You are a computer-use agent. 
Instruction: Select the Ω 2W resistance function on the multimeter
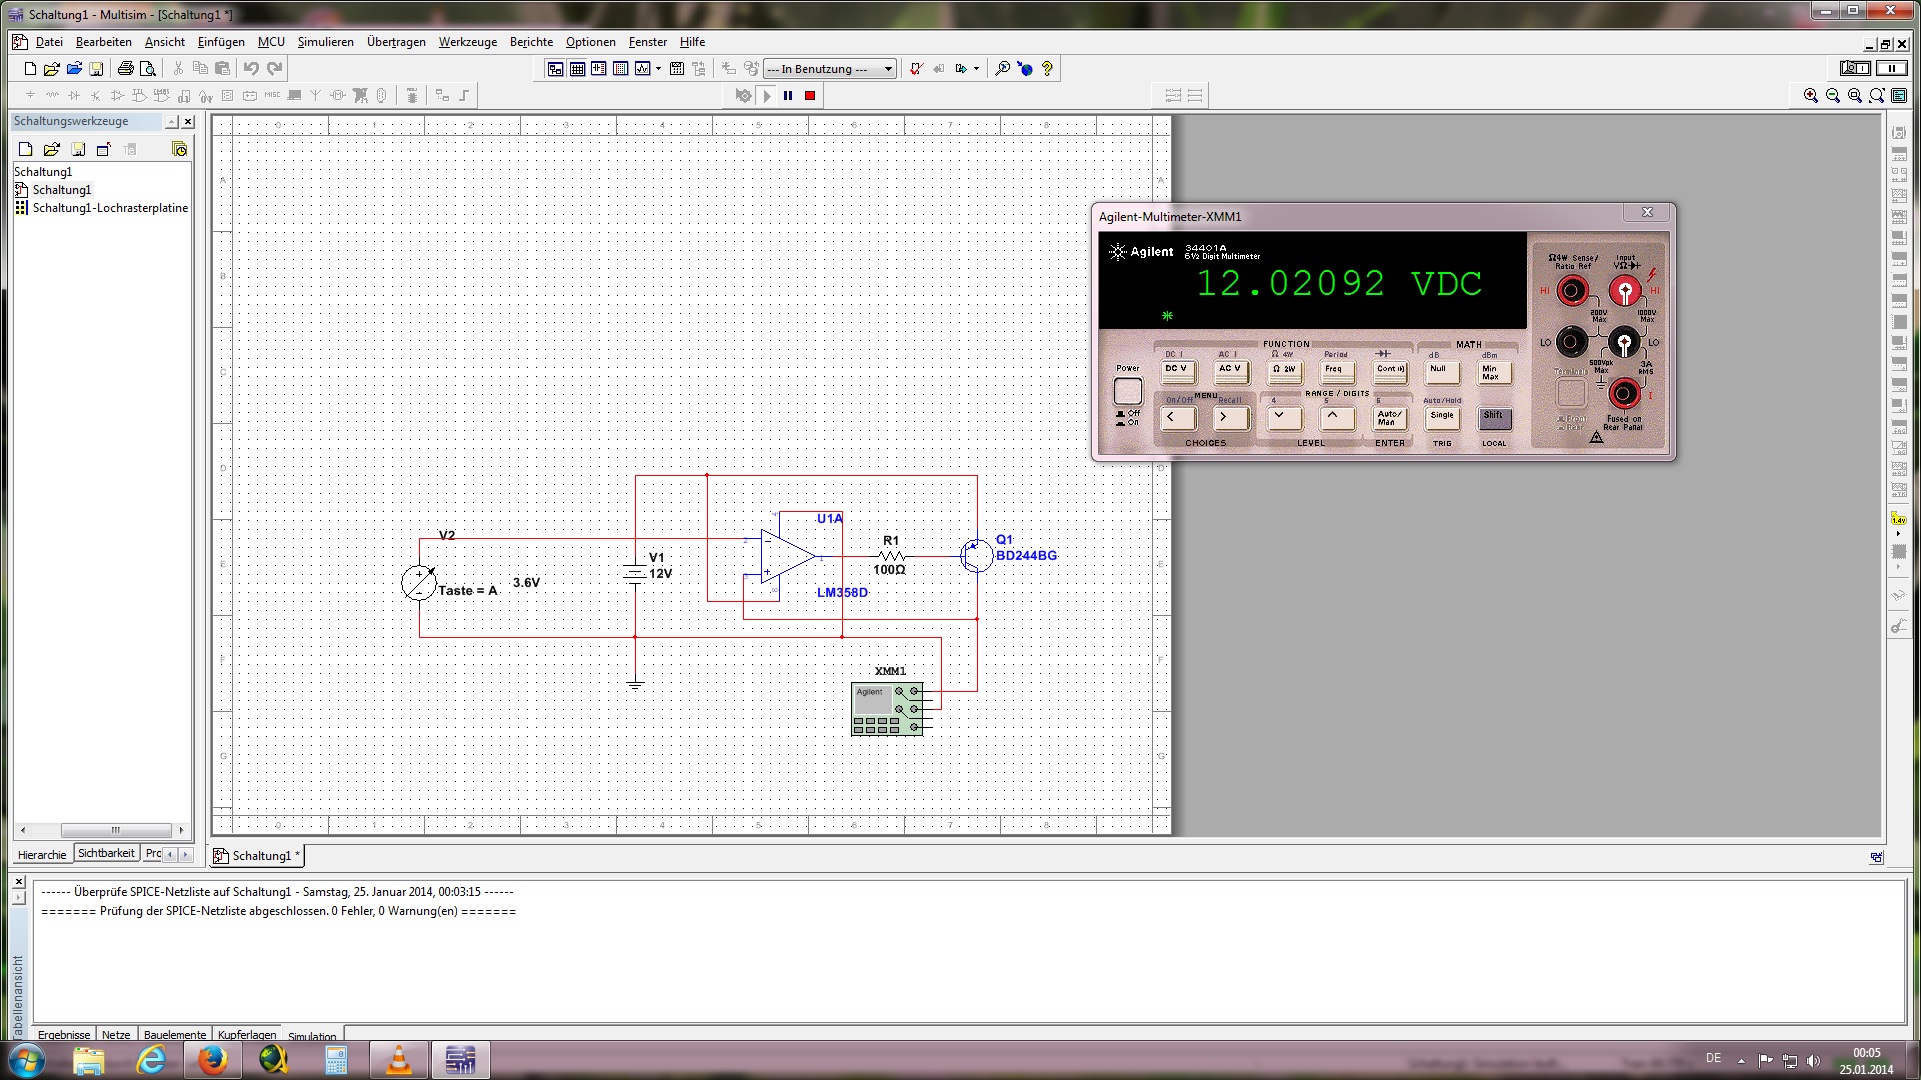(1284, 371)
